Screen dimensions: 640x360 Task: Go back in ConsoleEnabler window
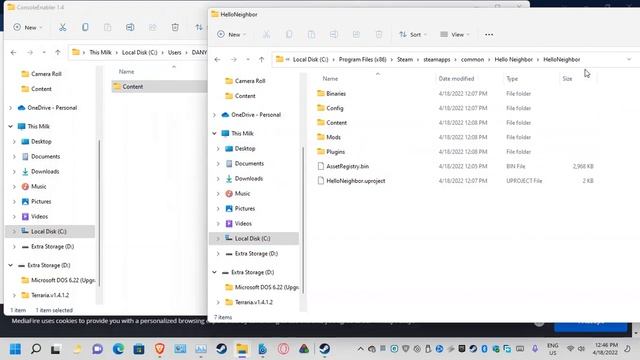(x=13, y=52)
